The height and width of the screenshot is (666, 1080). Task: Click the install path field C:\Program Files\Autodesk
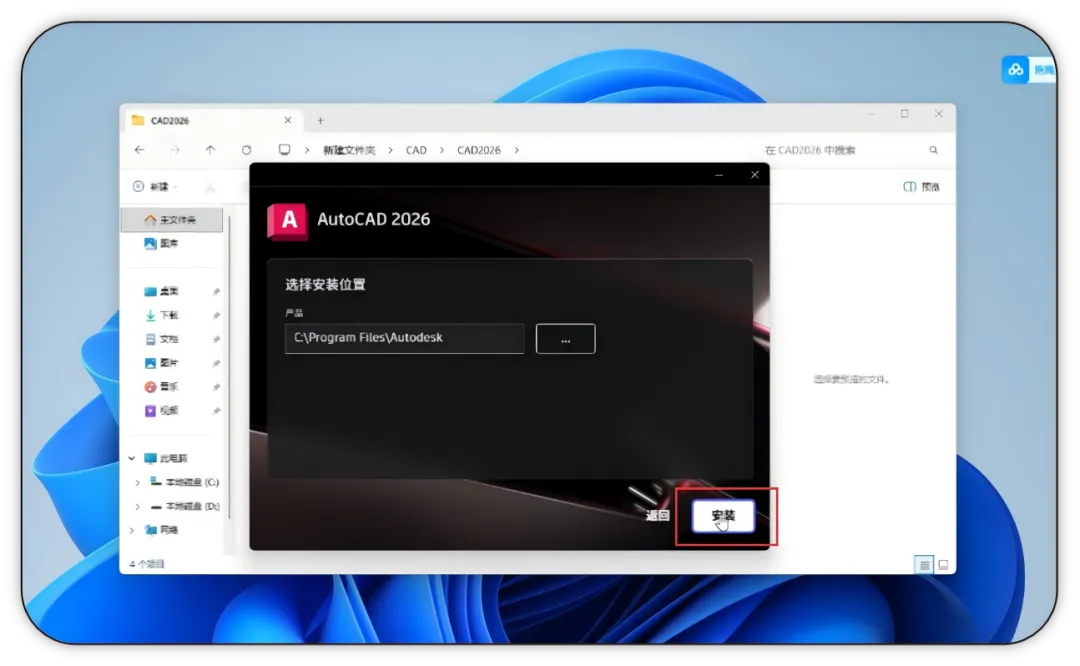tap(404, 338)
